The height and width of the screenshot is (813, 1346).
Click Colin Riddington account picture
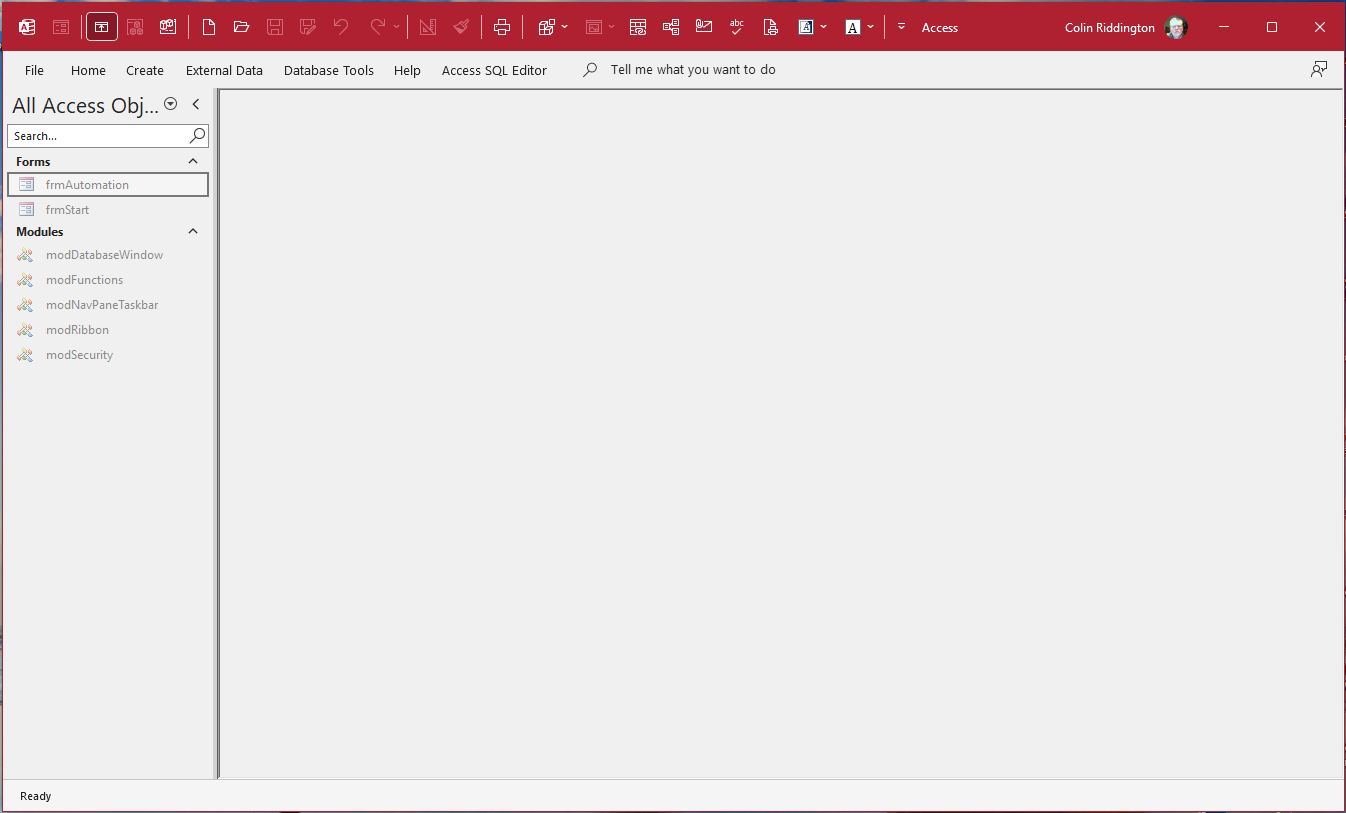pyautogui.click(x=1176, y=27)
